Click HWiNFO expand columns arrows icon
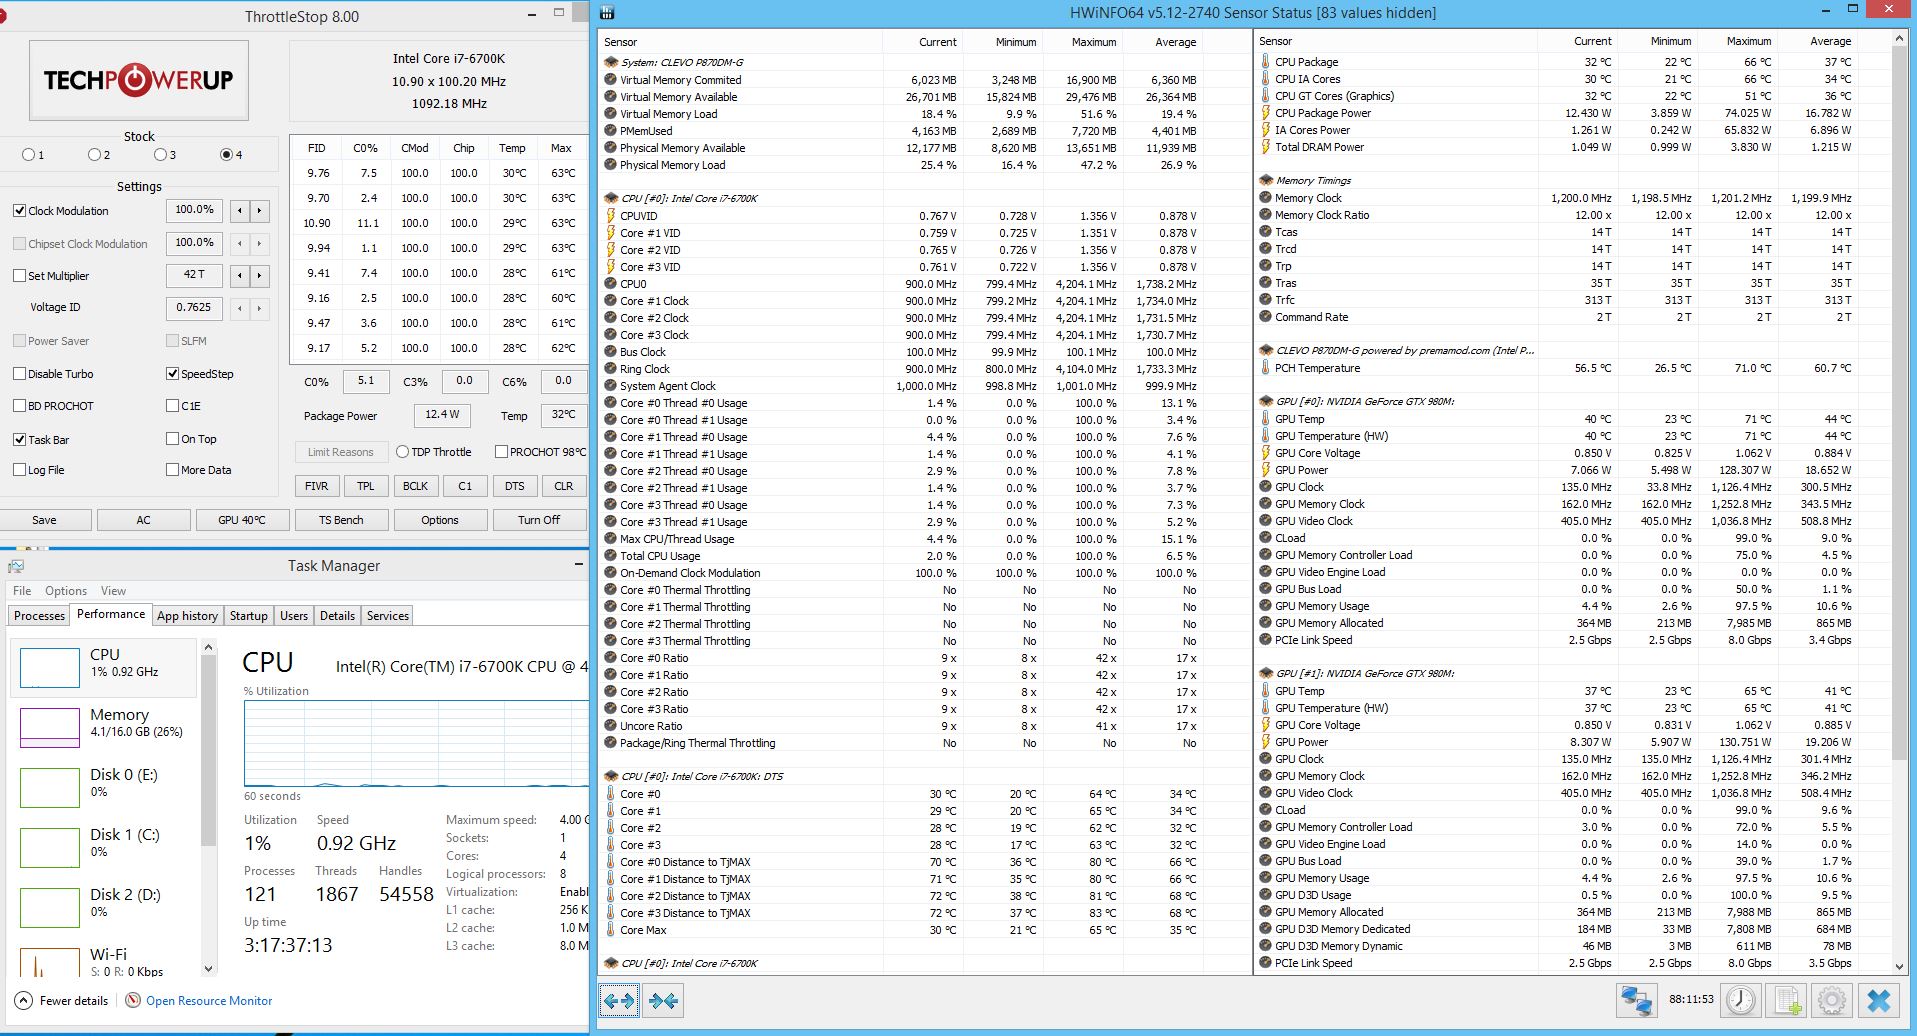Screen dimensions: 1917x1036 click(619, 1000)
